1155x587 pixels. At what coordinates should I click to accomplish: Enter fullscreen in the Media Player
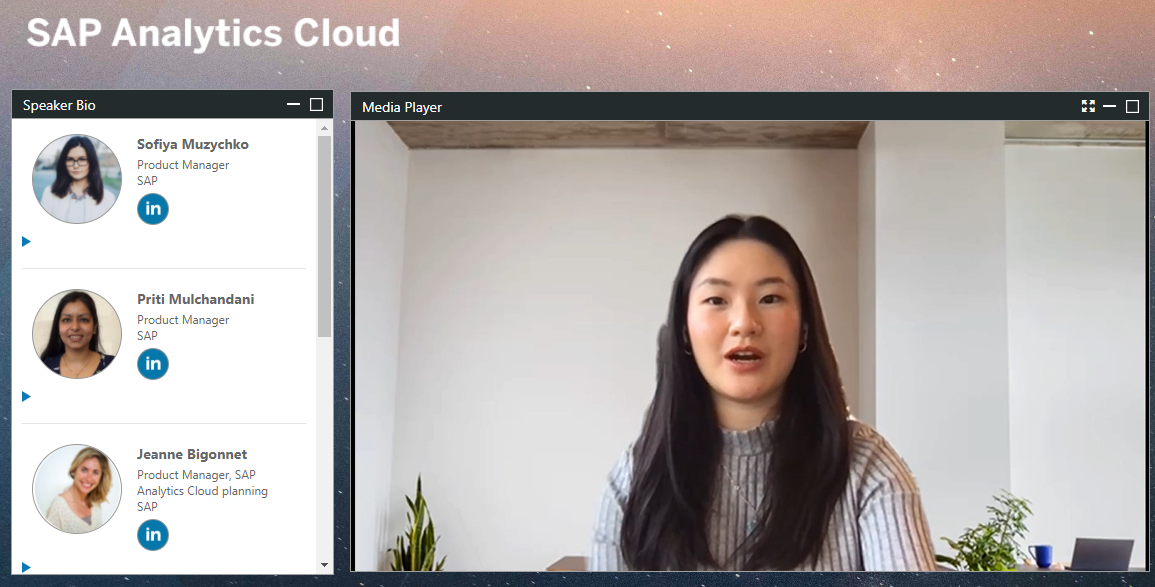1088,106
